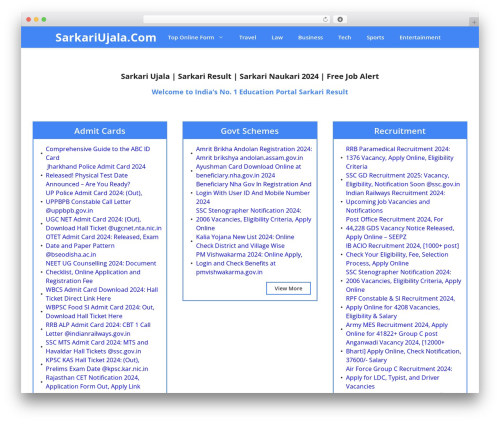Viewport: 500px width, 423px height.
Task: Open OTET Admit Card 2024 link
Action: pos(102,246)
